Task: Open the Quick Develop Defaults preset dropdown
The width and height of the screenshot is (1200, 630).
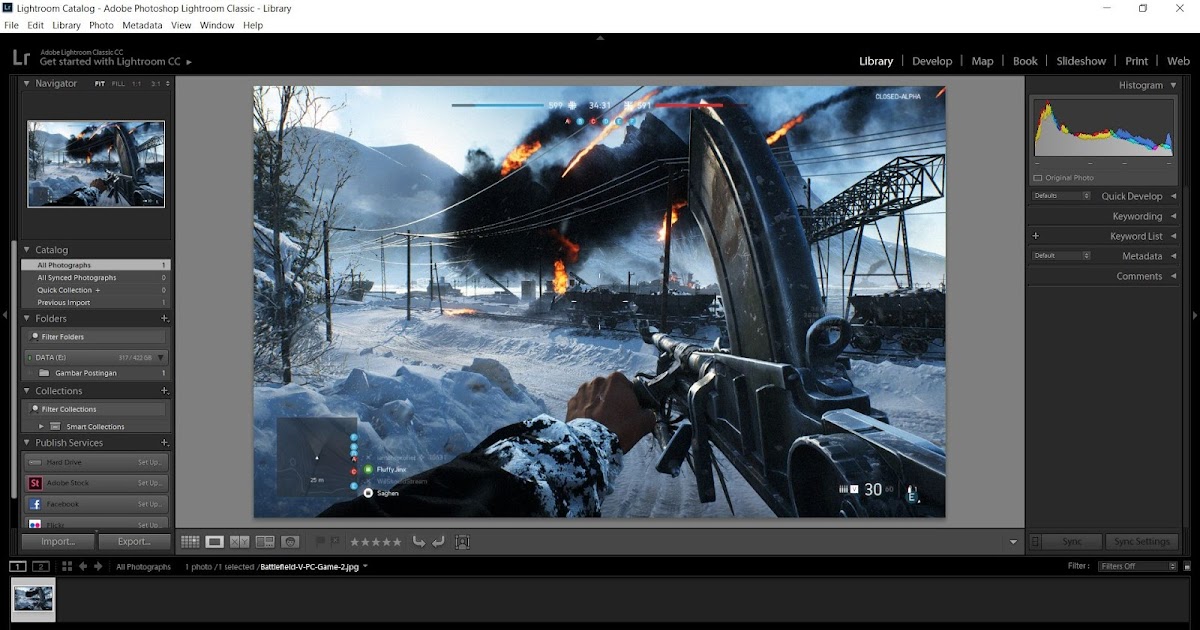Action: (1061, 196)
